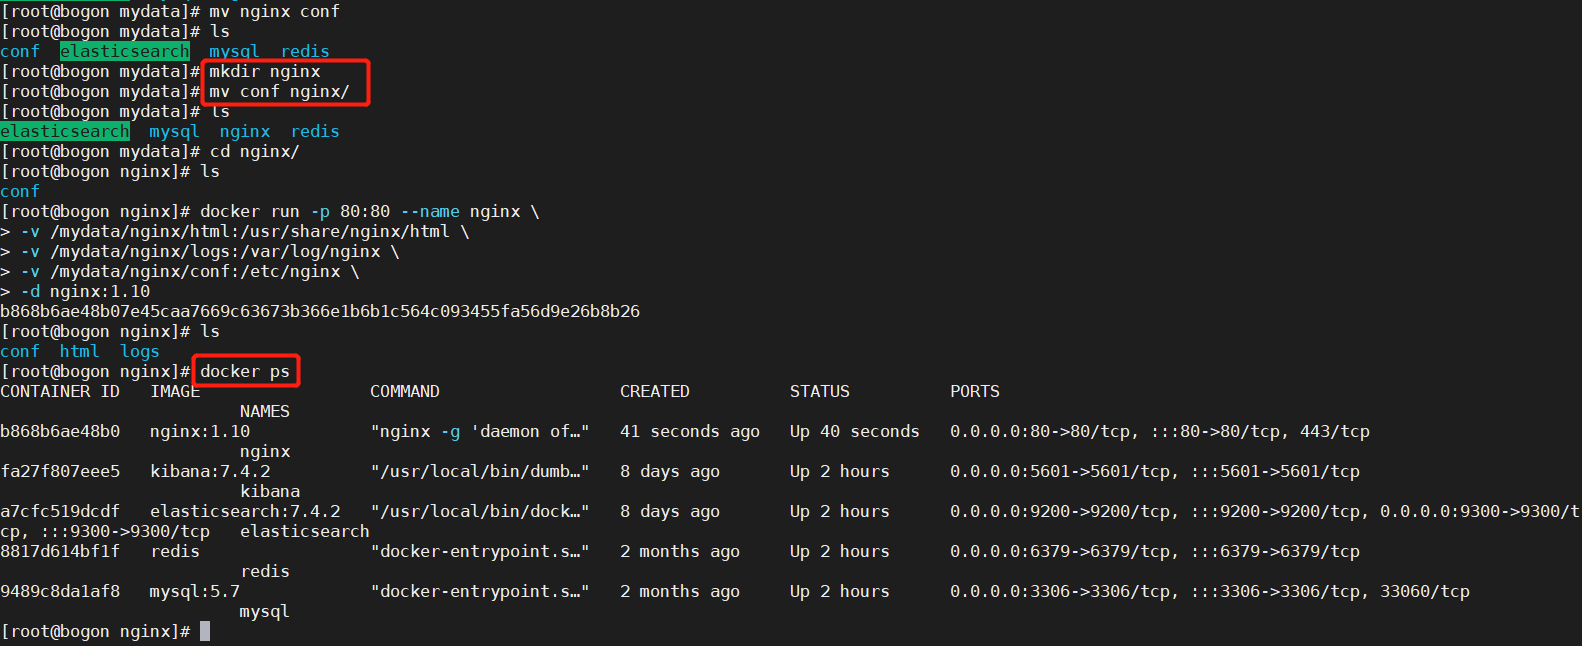This screenshot has width=1582, height=646.
Task: Click the container ID 9489c8da1af8
Action: (60, 591)
